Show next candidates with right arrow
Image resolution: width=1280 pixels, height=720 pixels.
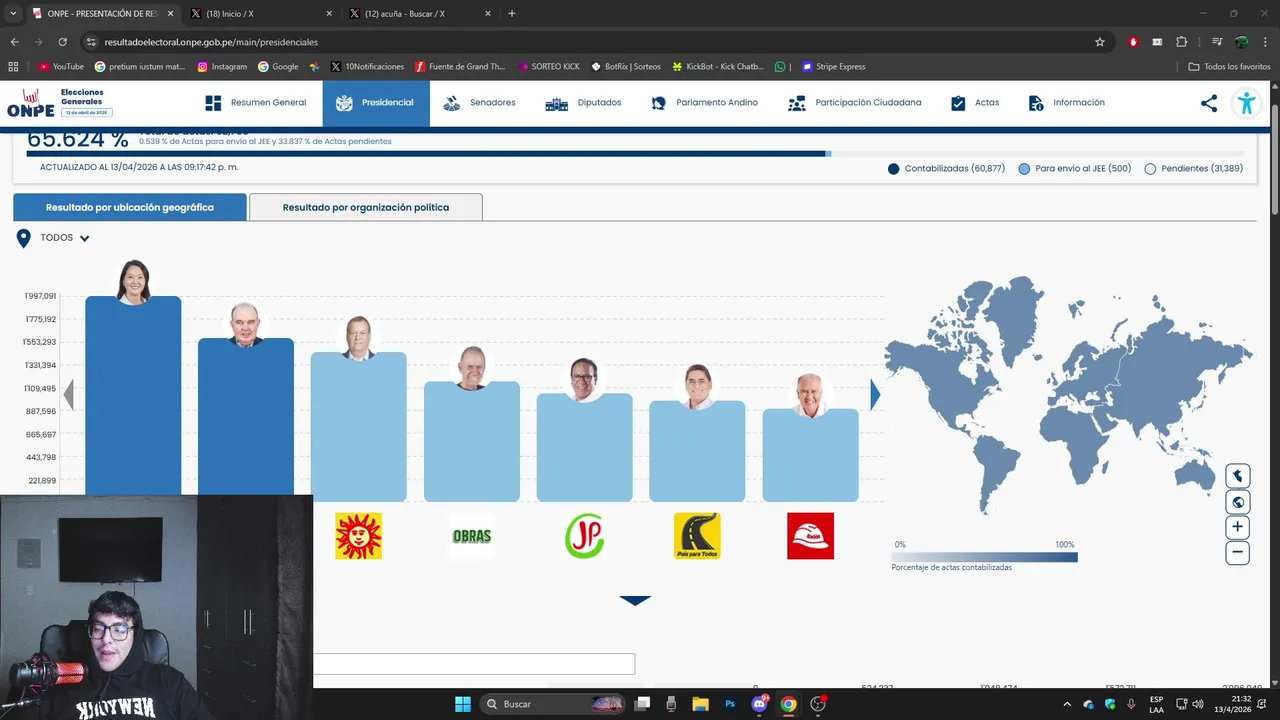click(875, 395)
